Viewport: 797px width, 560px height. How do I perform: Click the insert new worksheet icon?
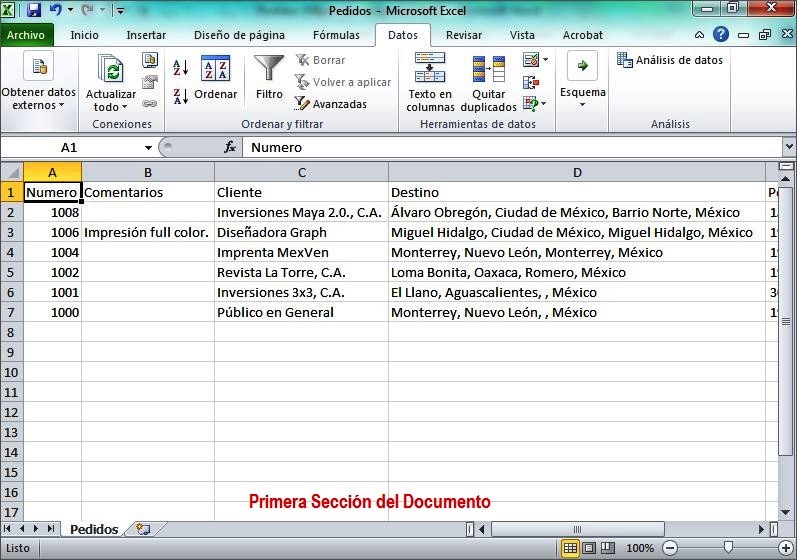pos(144,529)
